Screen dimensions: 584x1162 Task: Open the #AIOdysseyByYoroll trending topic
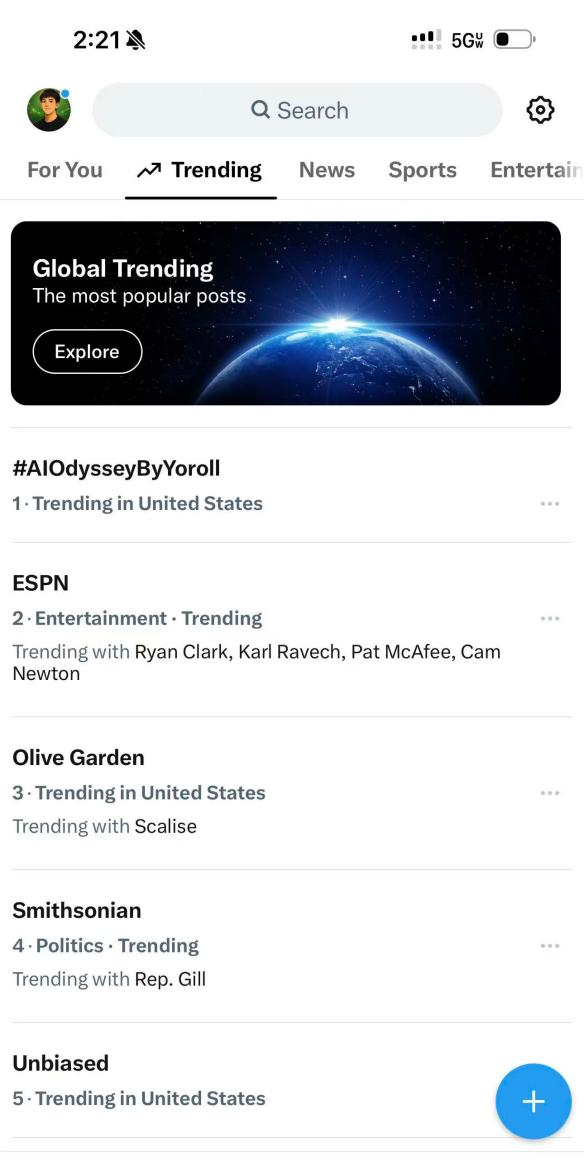tap(292, 485)
